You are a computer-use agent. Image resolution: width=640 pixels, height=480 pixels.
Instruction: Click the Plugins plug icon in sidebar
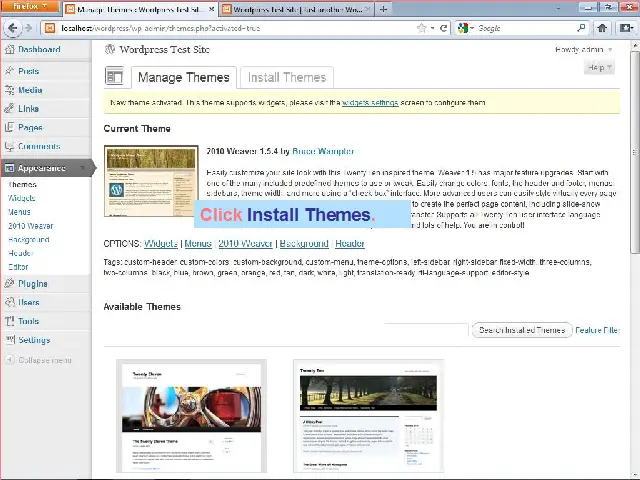(9, 283)
